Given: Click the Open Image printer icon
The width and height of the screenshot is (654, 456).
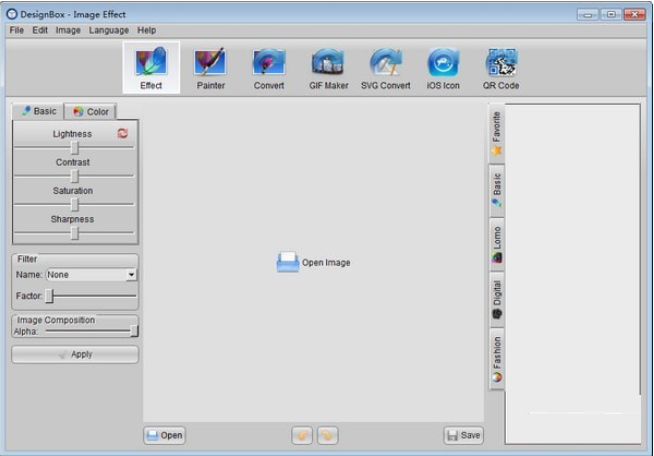Looking at the screenshot, I should tap(288, 262).
